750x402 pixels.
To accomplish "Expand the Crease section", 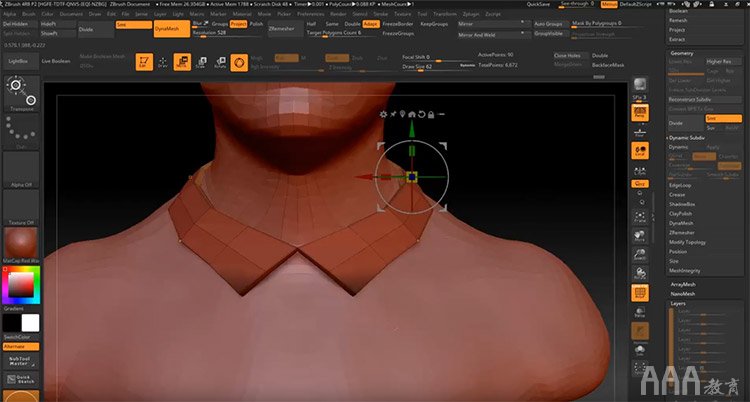I will coord(677,195).
